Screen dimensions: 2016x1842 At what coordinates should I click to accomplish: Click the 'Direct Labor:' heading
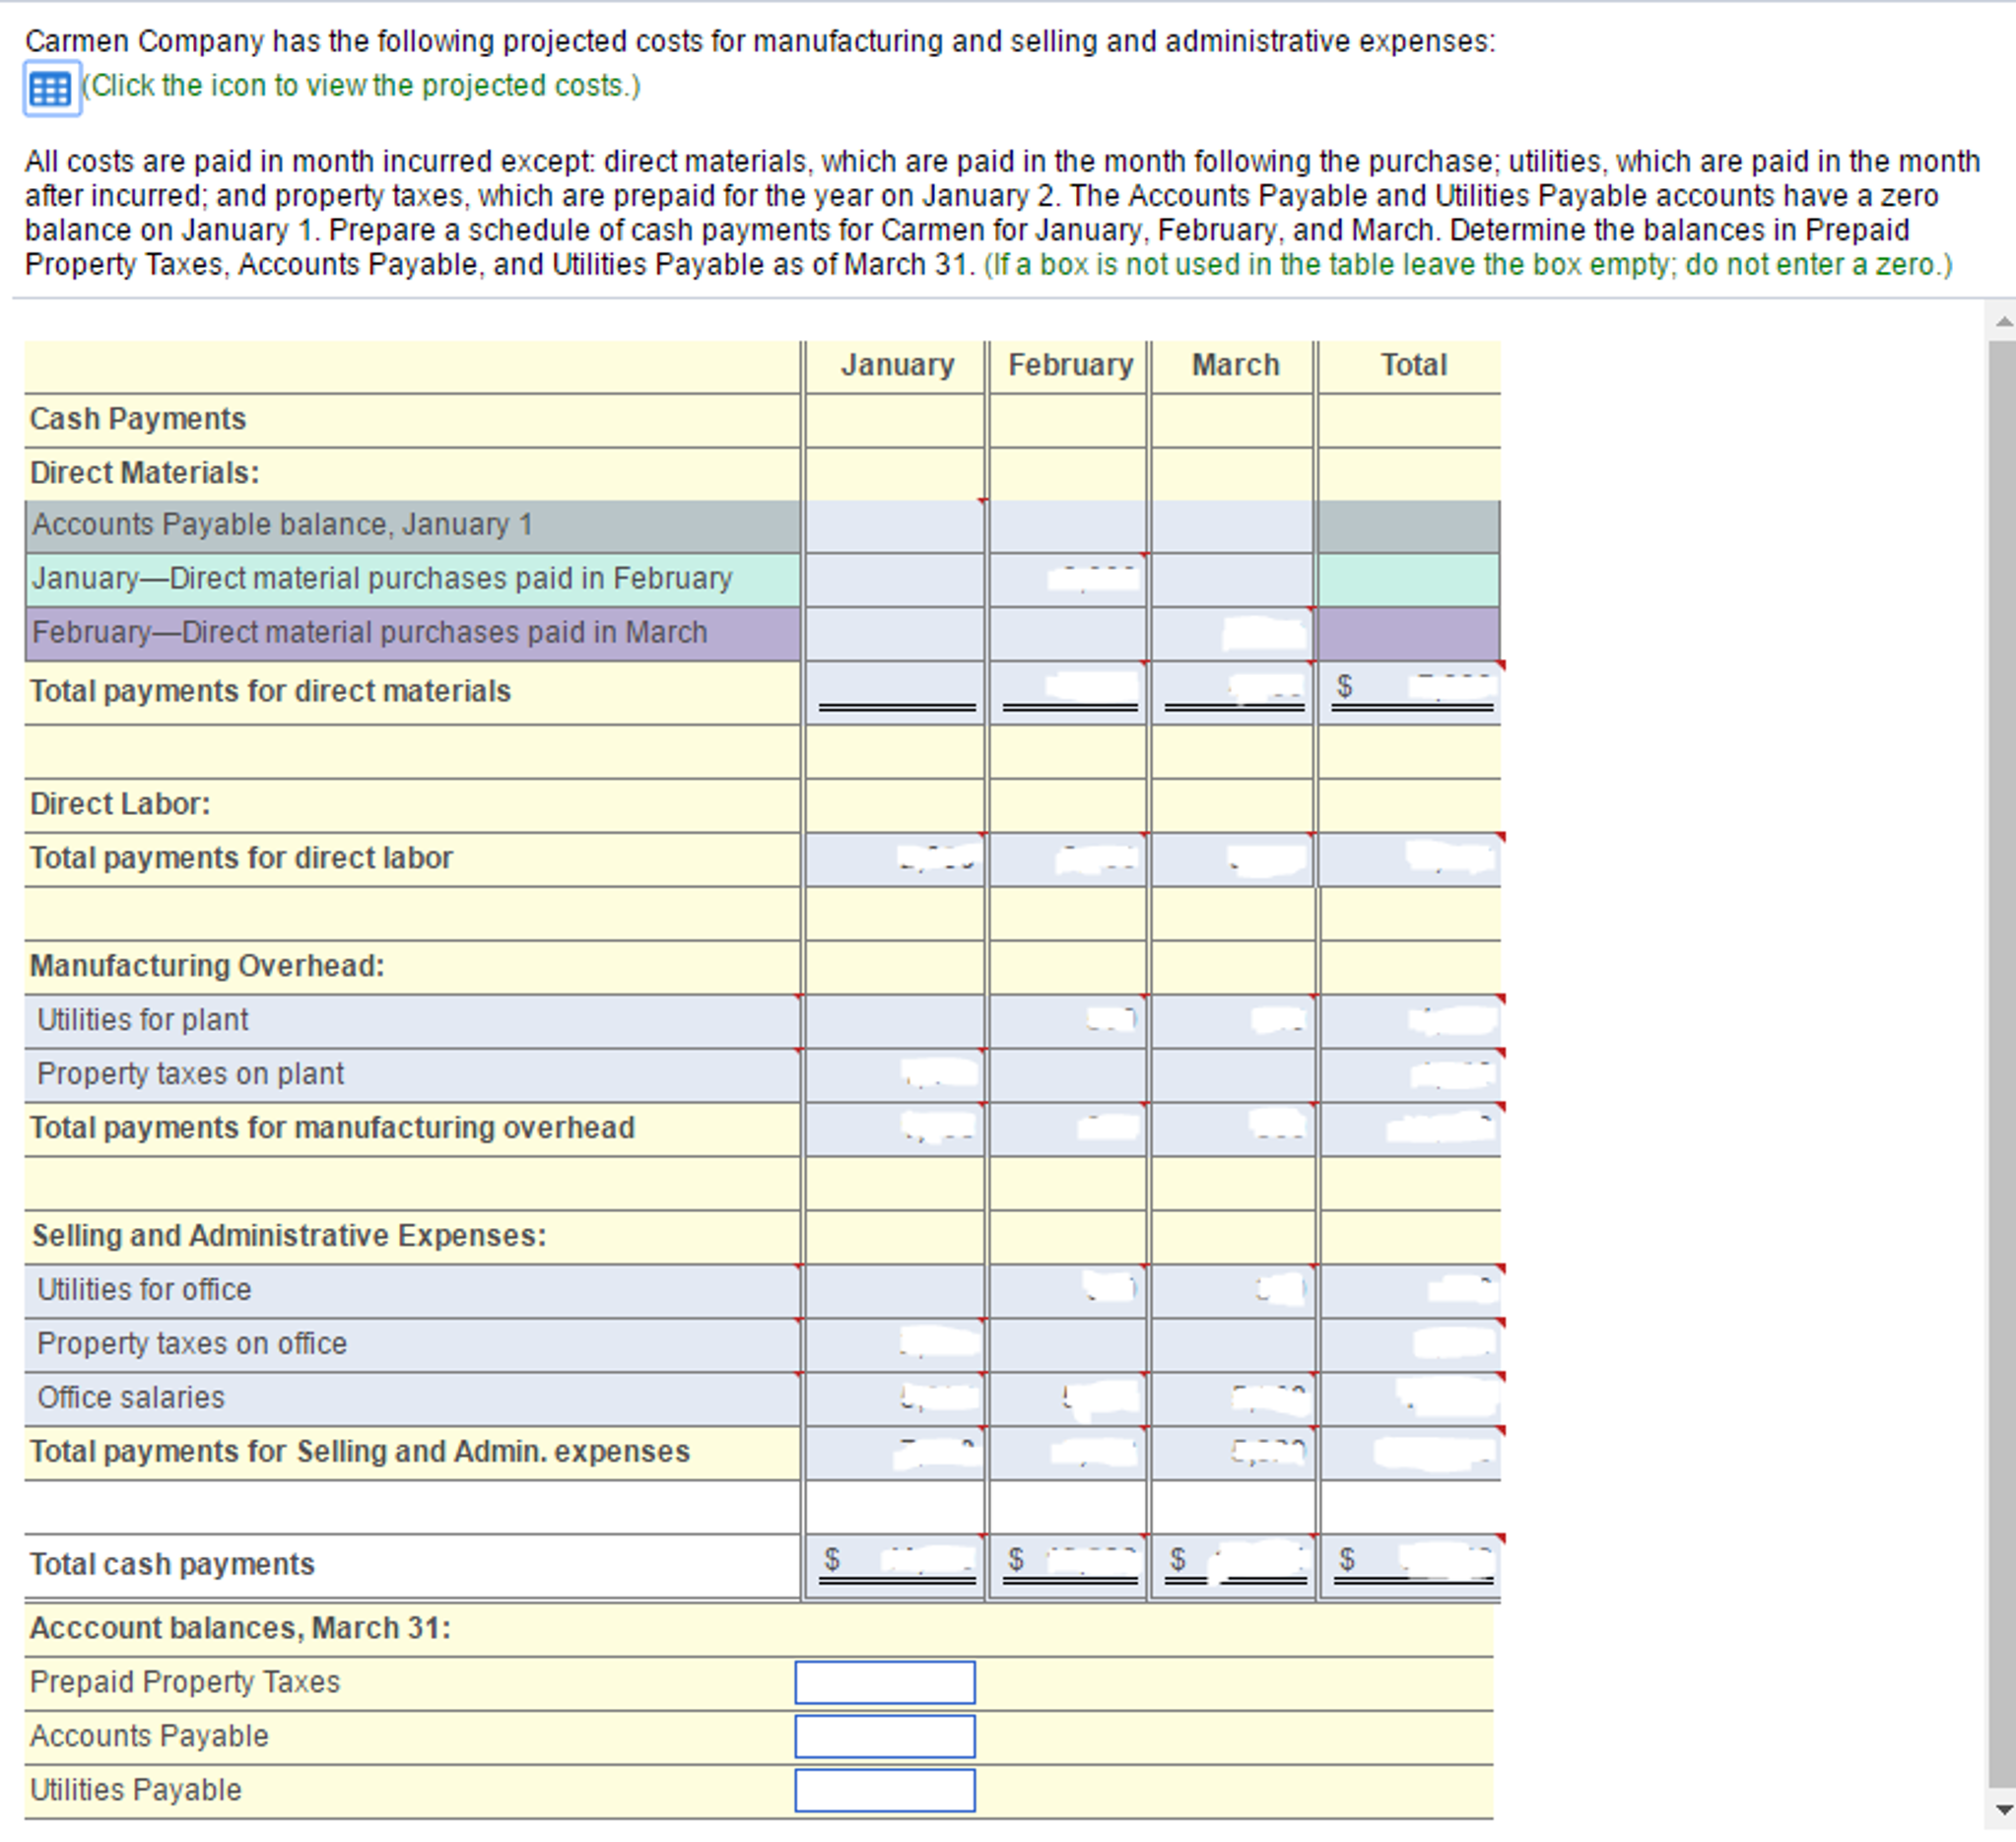click(x=120, y=804)
